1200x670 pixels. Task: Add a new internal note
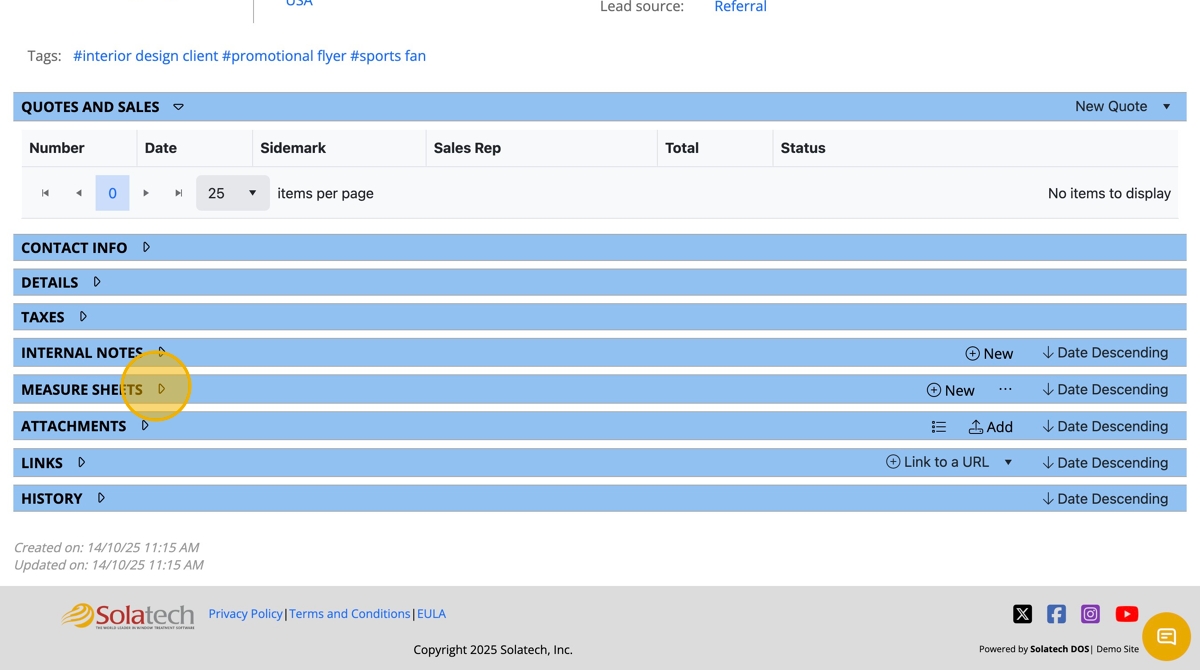click(x=989, y=353)
